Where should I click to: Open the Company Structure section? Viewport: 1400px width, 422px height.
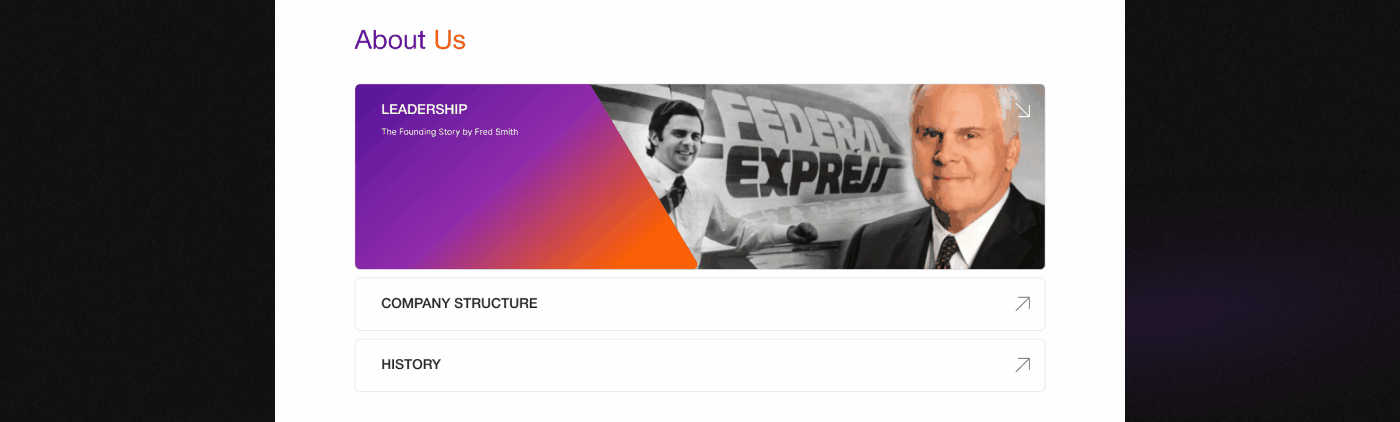pos(459,303)
